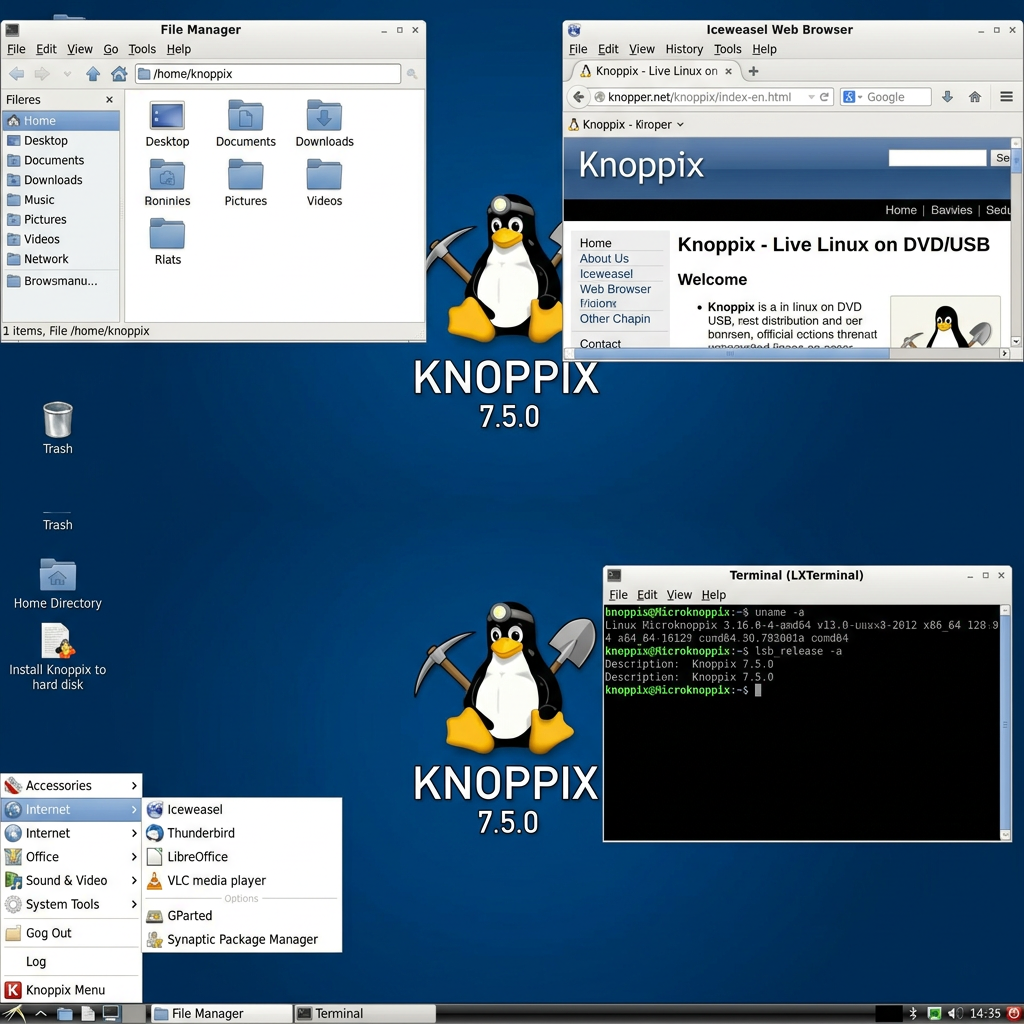Open the File Manager history dropdown arrow
Viewport: 1024px width, 1024px height.
pyautogui.click(x=67, y=74)
